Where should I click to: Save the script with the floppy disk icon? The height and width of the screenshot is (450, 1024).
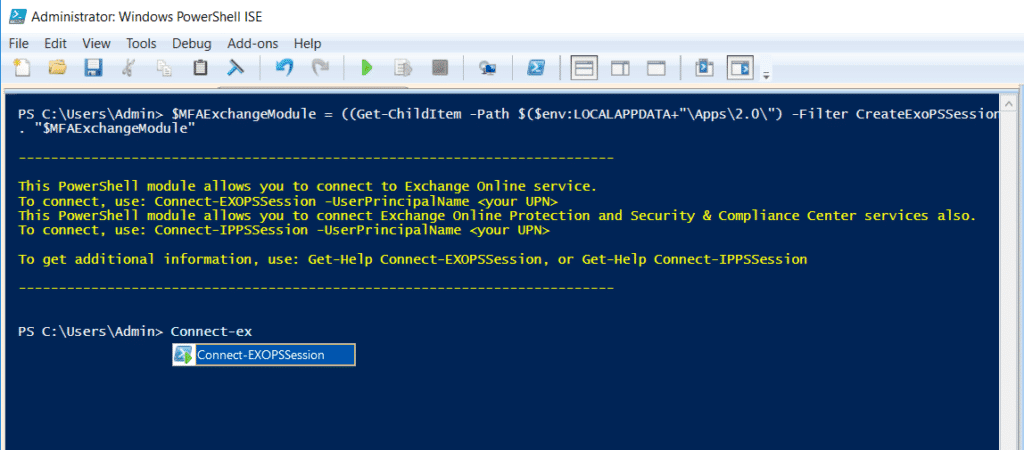93,67
